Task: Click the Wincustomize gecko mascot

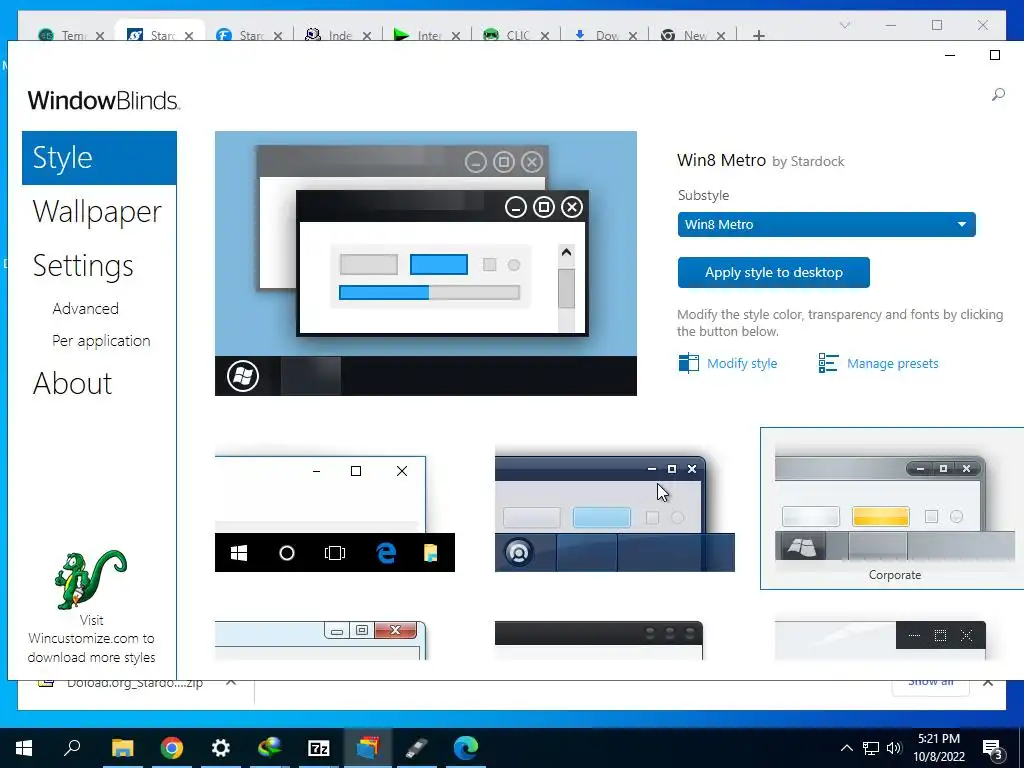Action: 91,579
